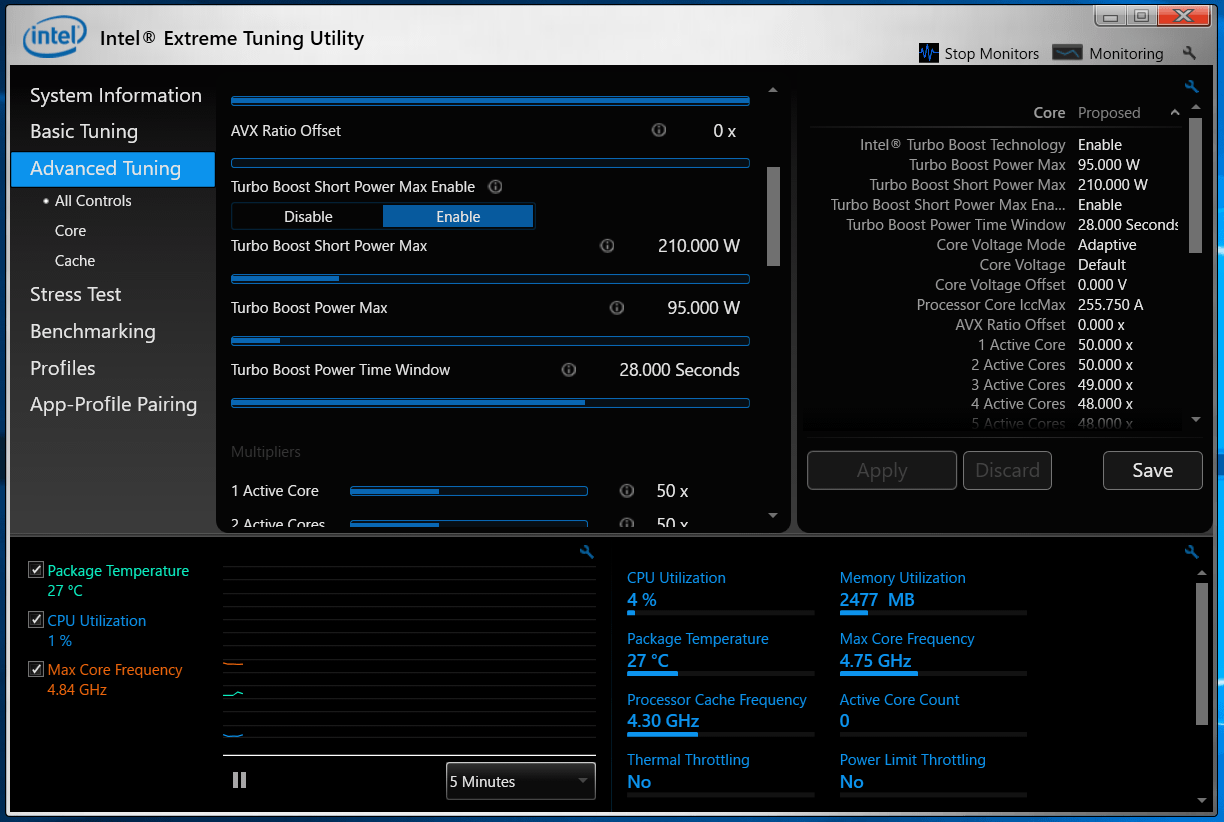Image resolution: width=1224 pixels, height=822 pixels.
Task: Open settings wrench in title bar
Action: [x=1189, y=53]
